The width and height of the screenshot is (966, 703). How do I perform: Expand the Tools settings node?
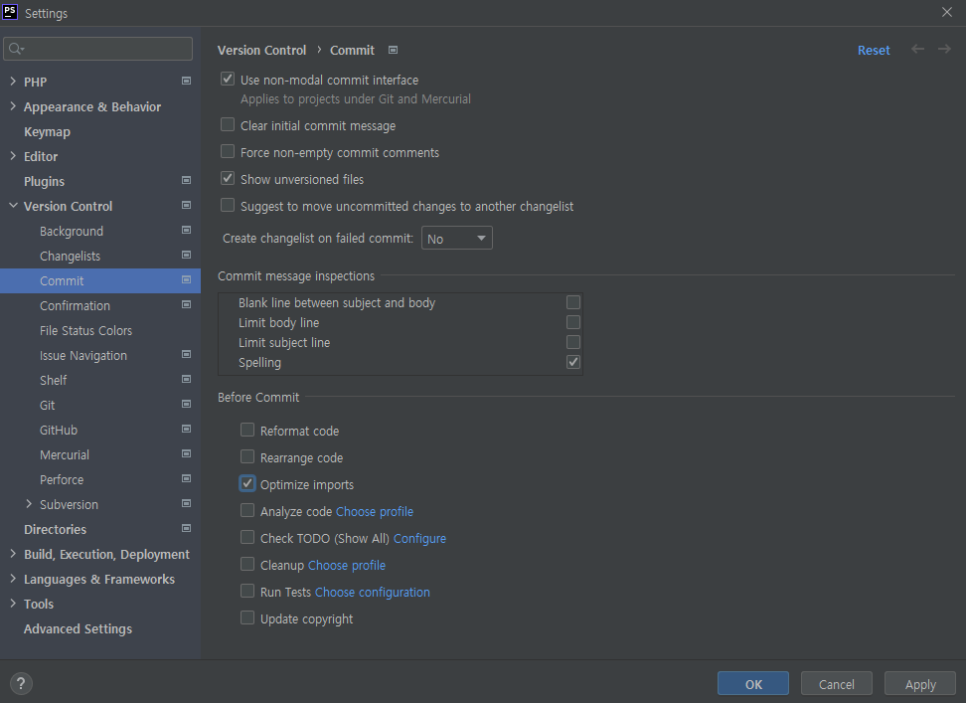click(13, 604)
